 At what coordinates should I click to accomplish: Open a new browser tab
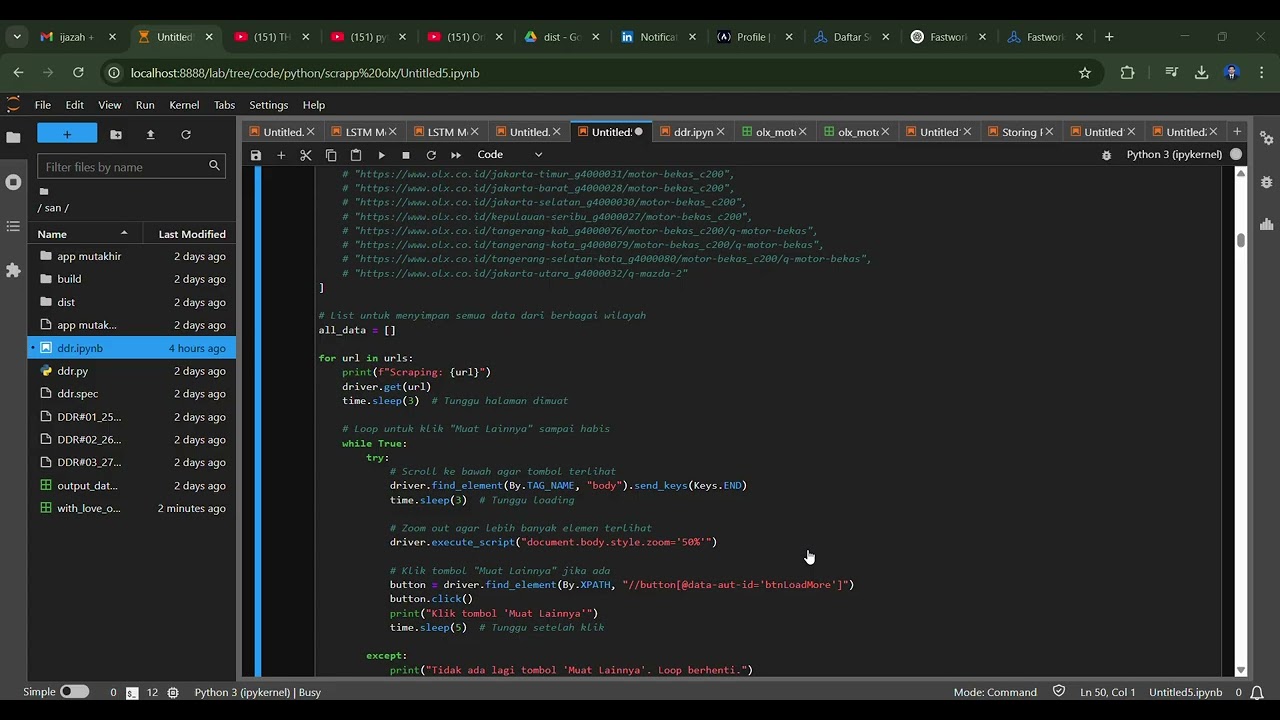pos(1109,37)
